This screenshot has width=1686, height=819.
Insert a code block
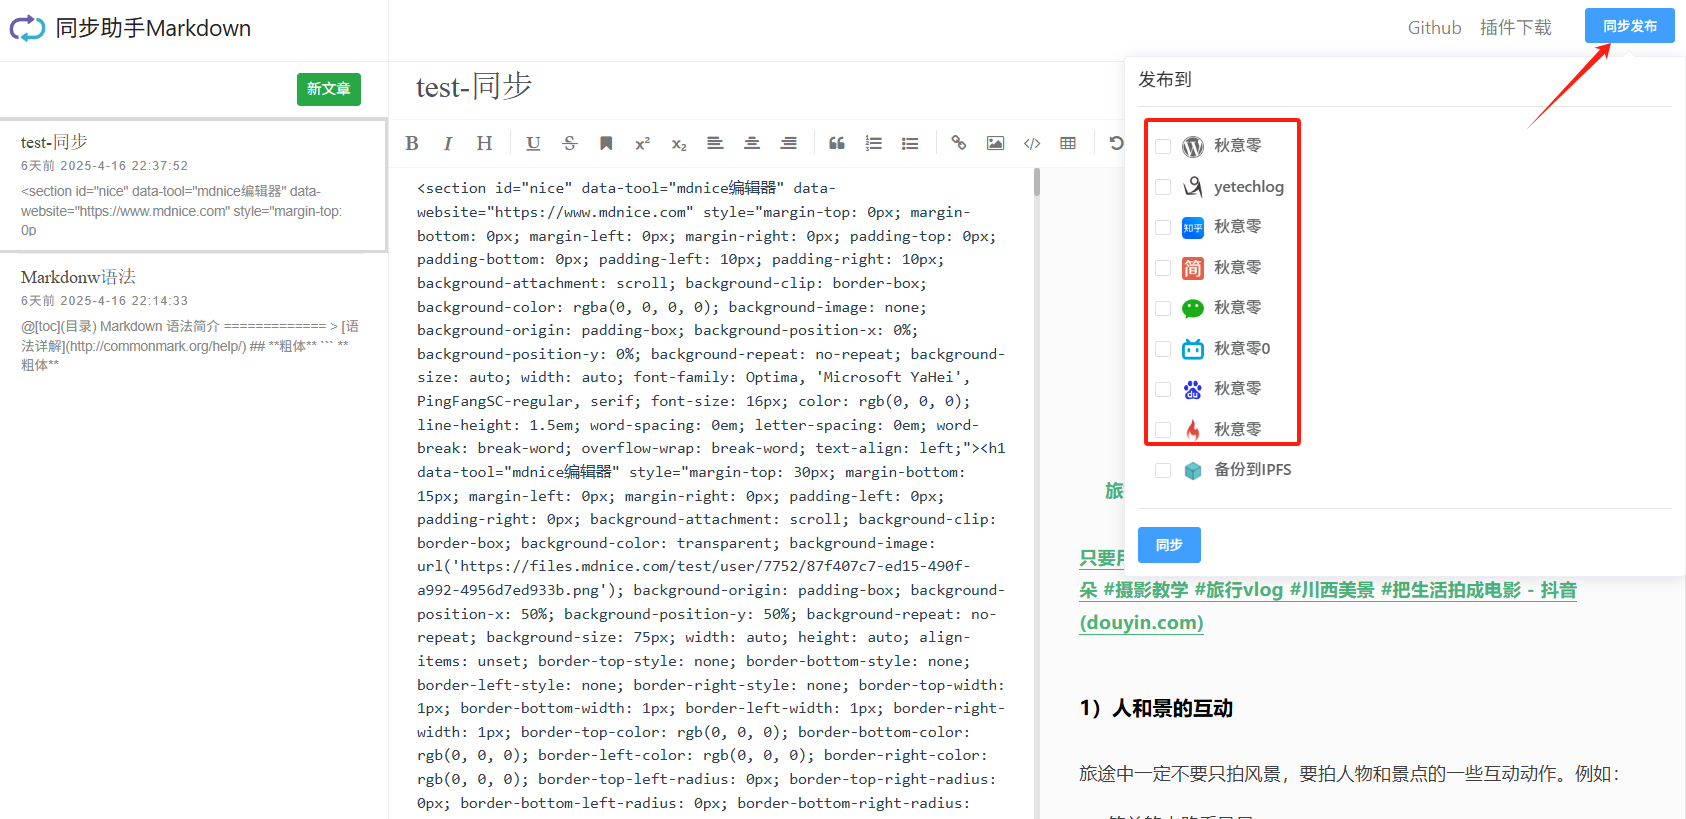coord(1032,143)
